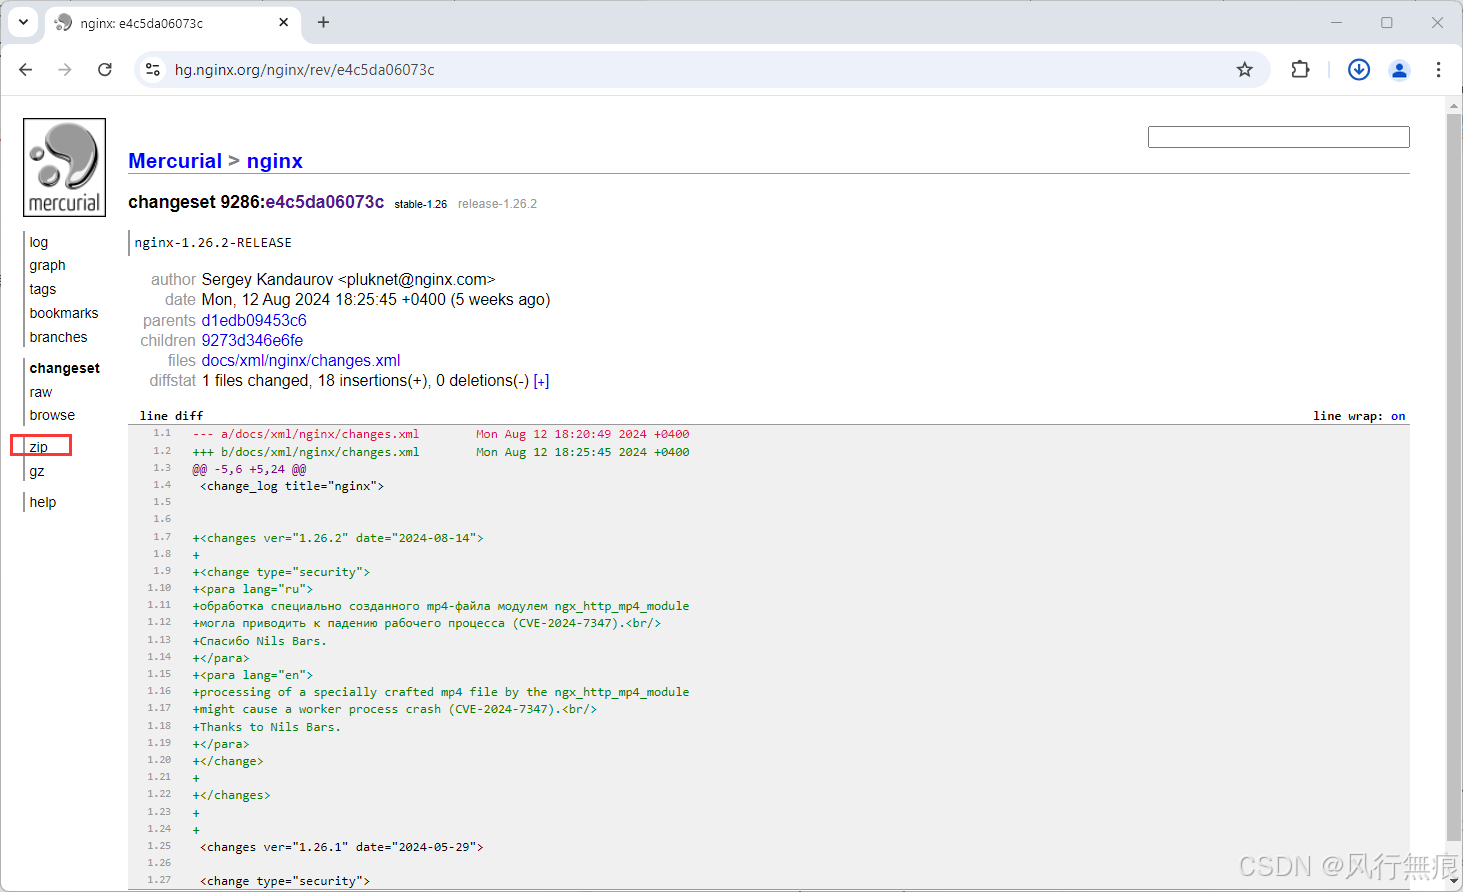Click the date Mon, 12 Aug 2024 text

pos(376,299)
